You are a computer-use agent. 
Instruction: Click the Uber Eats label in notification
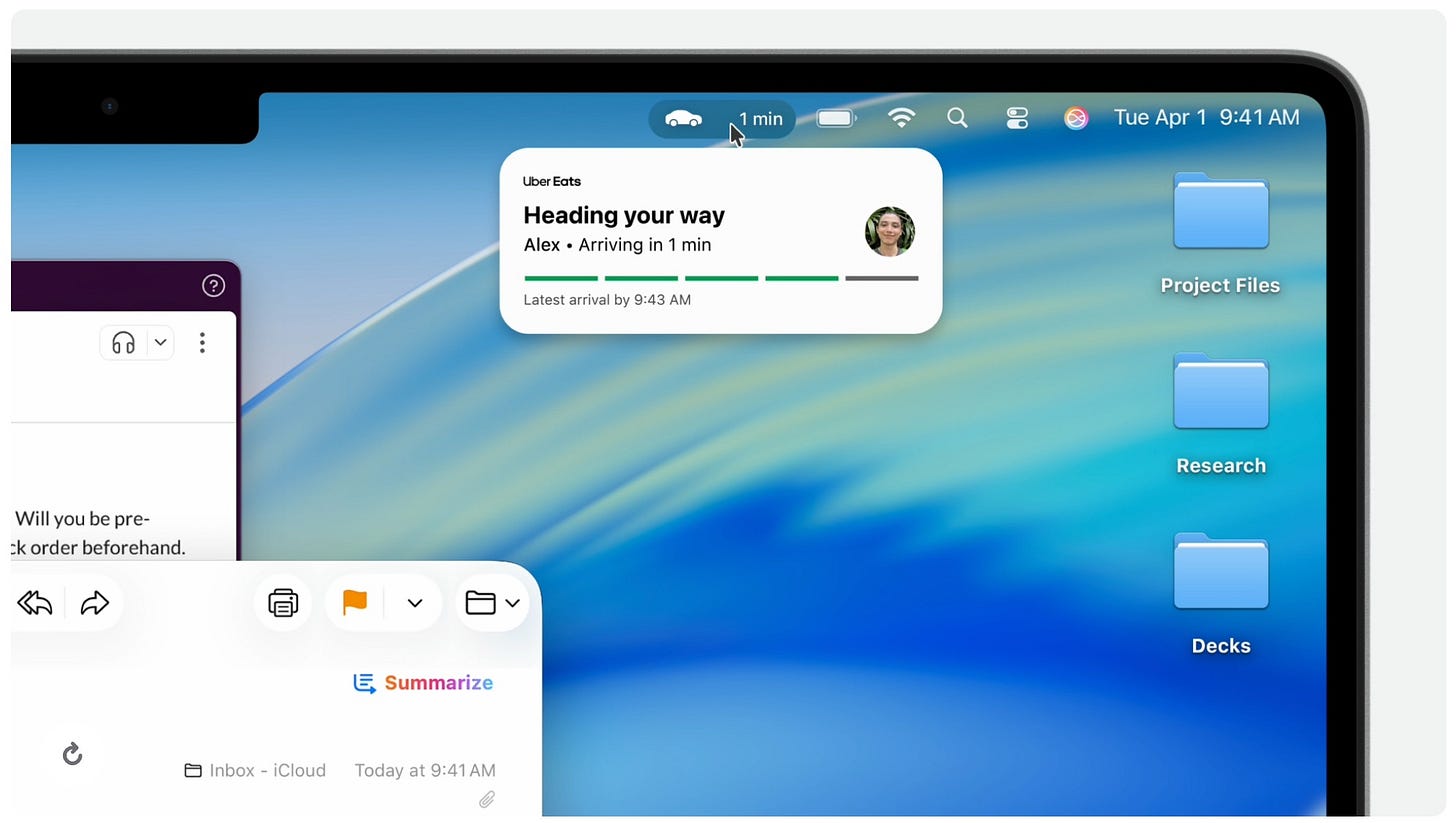coord(552,181)
